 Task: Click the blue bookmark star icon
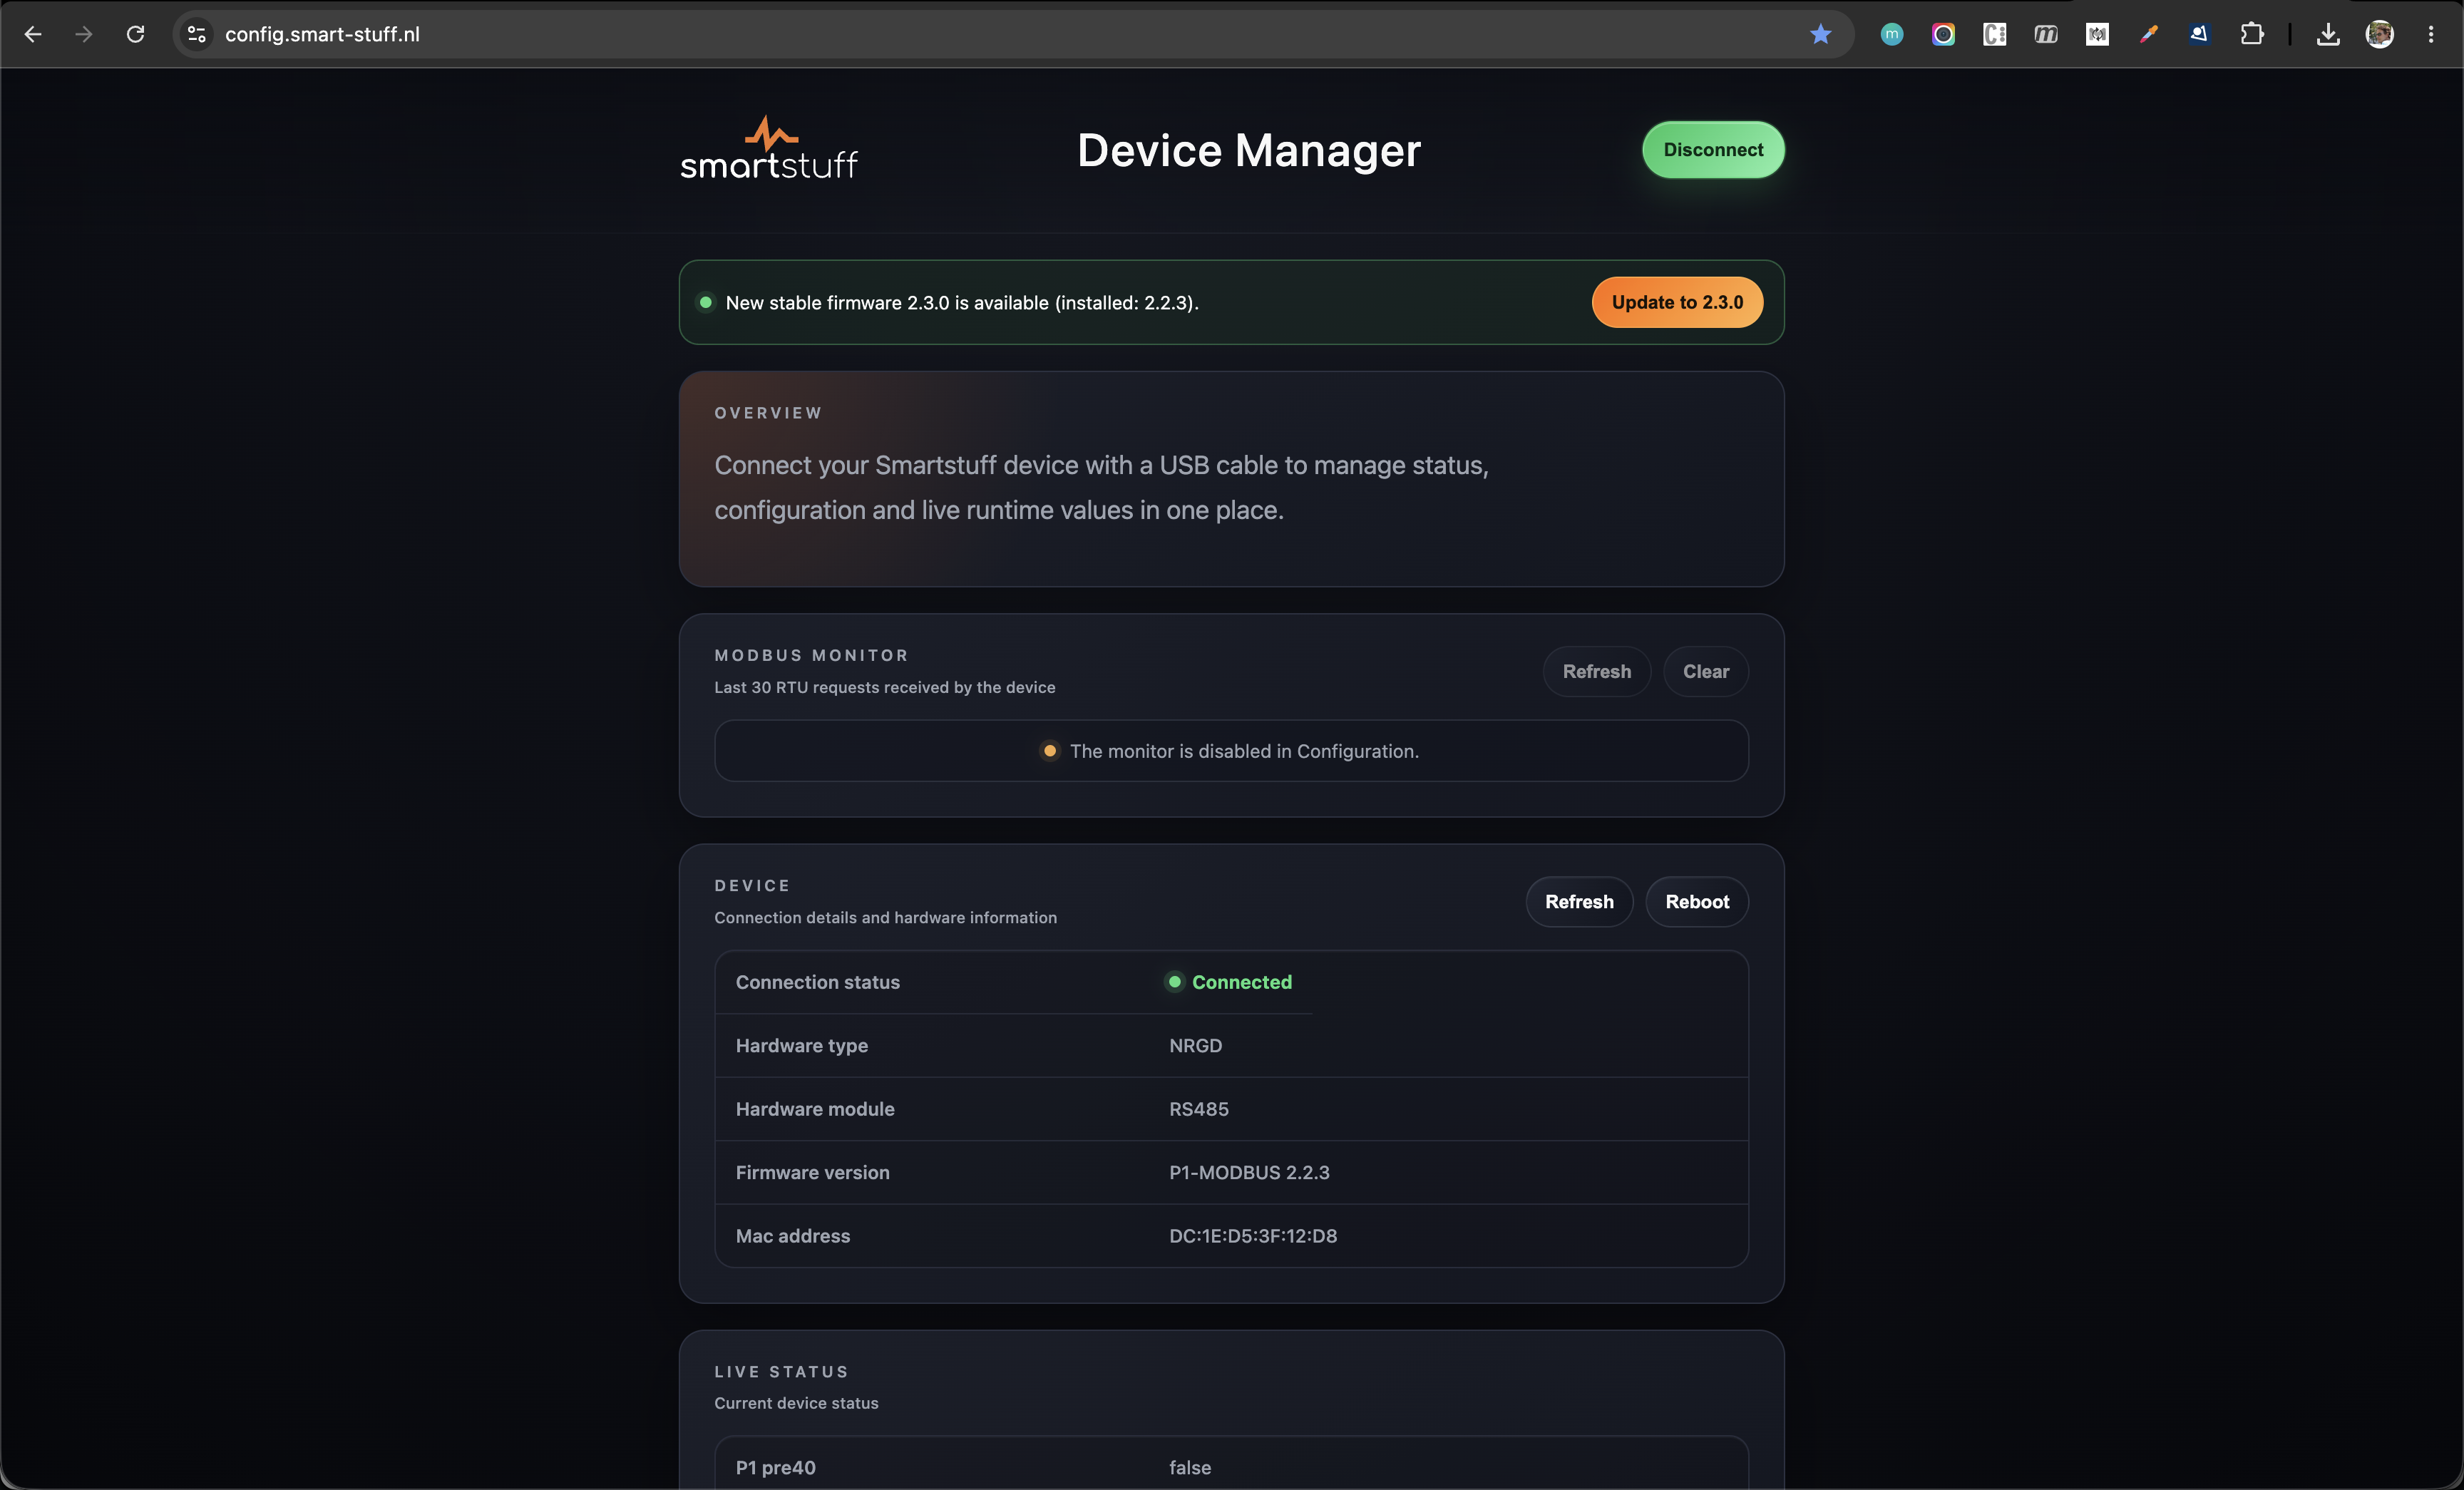(x=1820, y=34)
